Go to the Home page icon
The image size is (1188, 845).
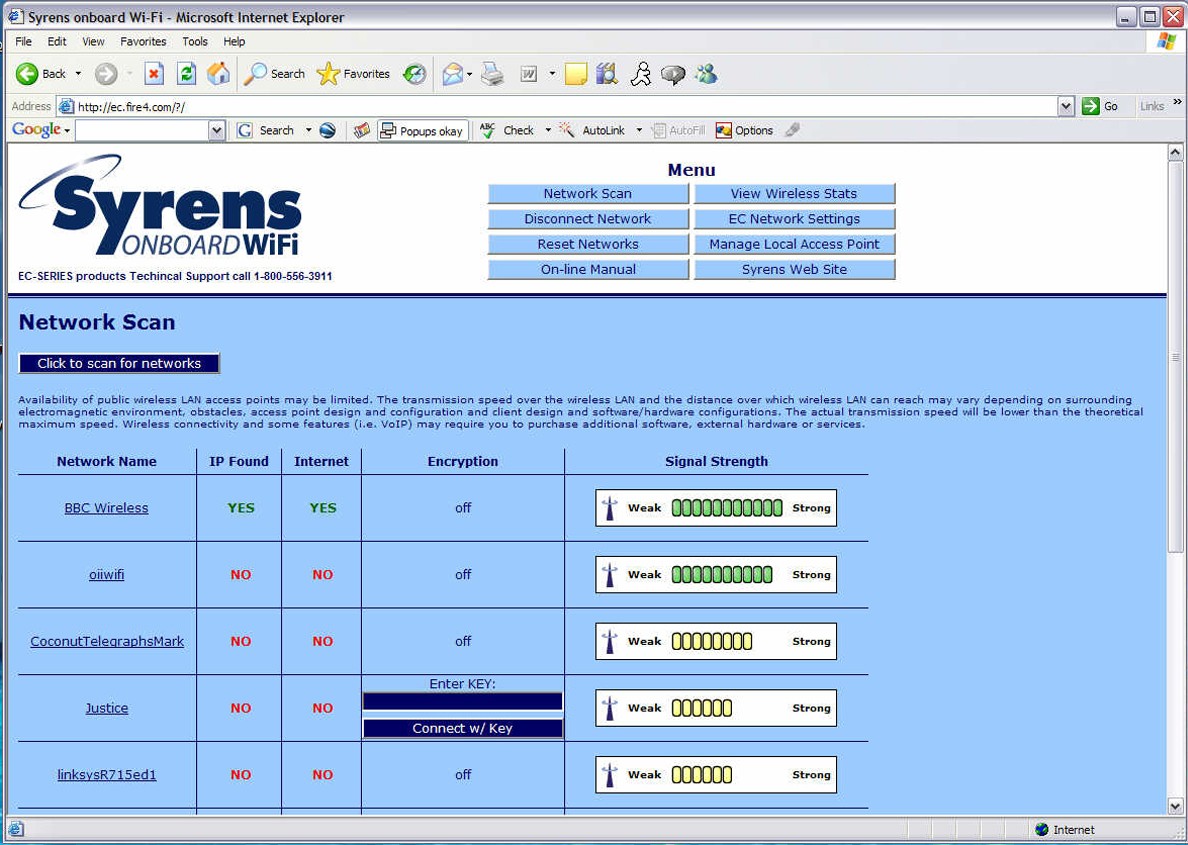tap(218, 74)
